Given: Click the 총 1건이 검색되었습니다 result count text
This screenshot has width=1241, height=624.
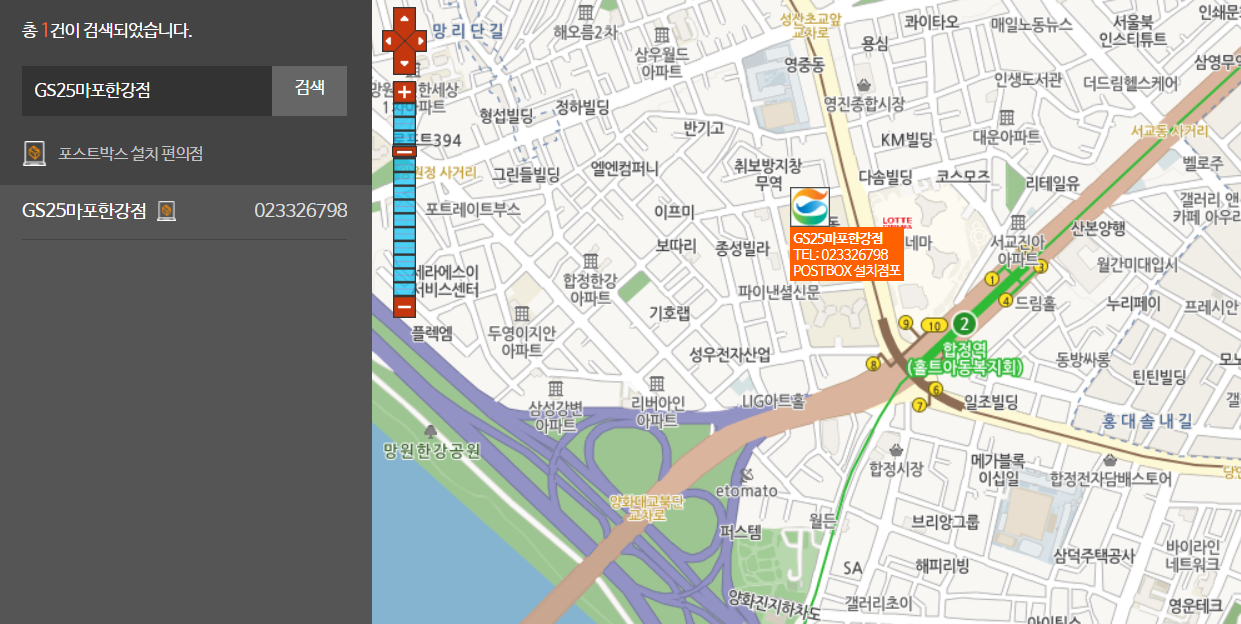Looking at the screenshot, I should pos(107,31).
